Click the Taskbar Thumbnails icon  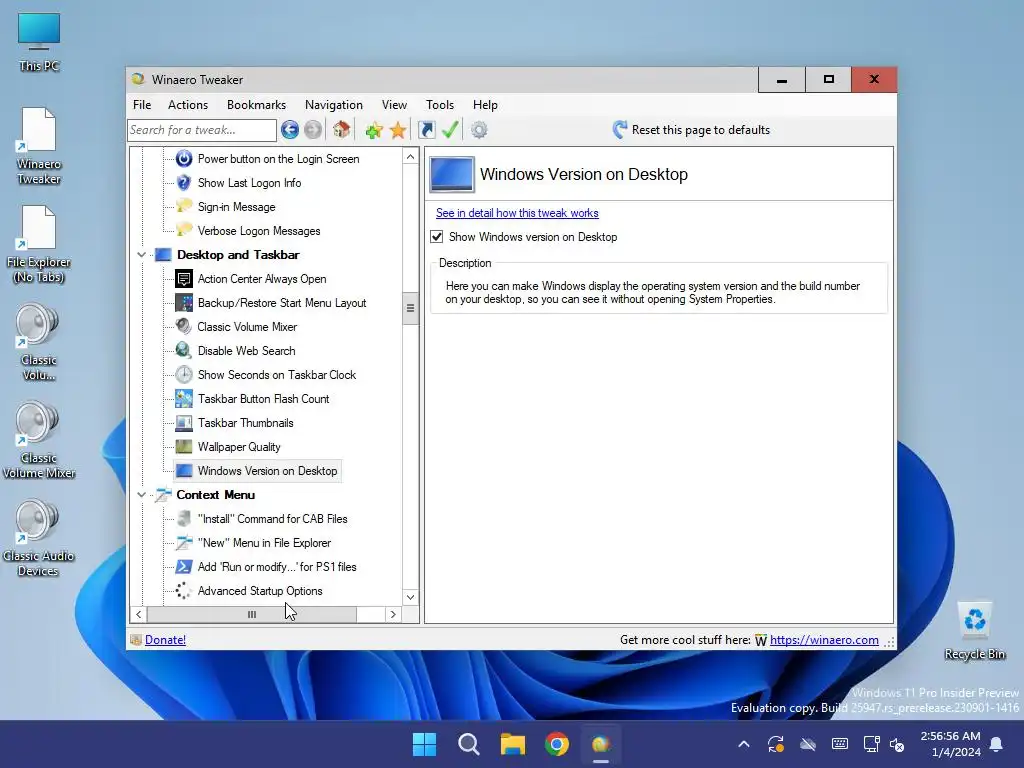pos(184,423)
